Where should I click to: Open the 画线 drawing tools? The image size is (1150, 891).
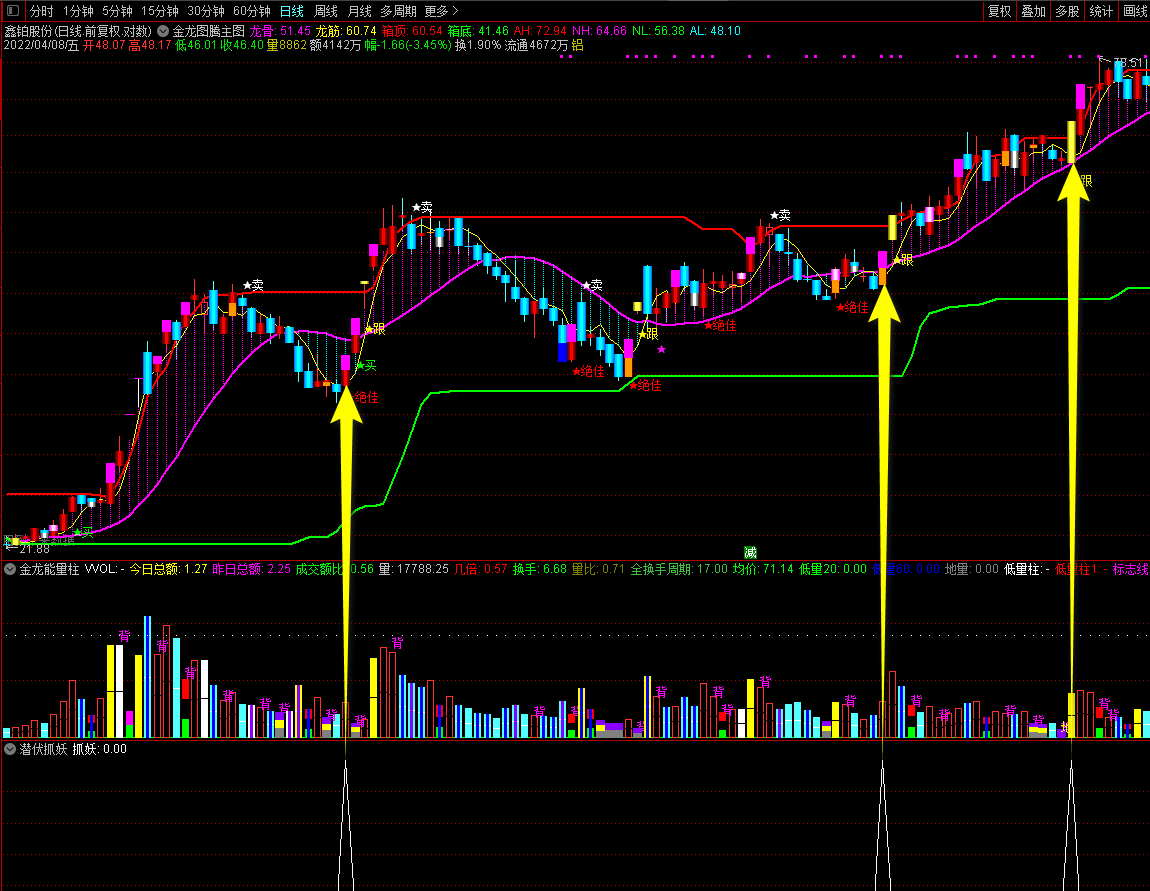(x=1135, y=11)
